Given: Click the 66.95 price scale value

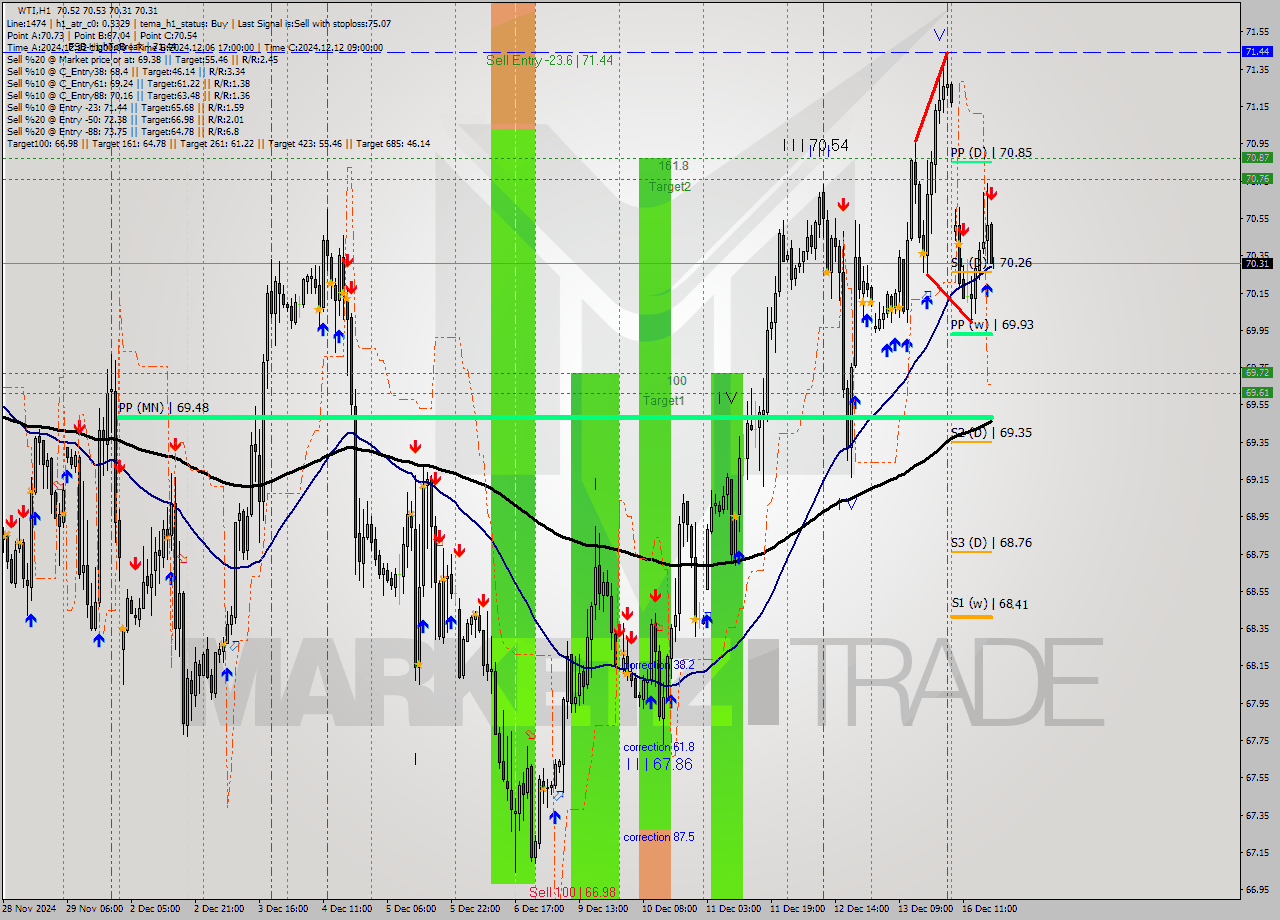Looking at the screenshot, I should click(x=1258, y=889).
